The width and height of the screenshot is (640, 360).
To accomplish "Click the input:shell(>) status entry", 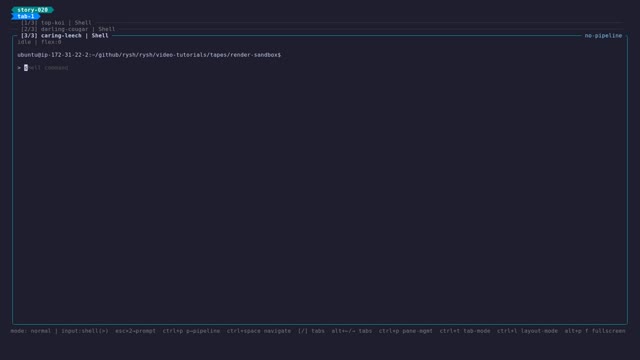I will [x=85, y=331].
